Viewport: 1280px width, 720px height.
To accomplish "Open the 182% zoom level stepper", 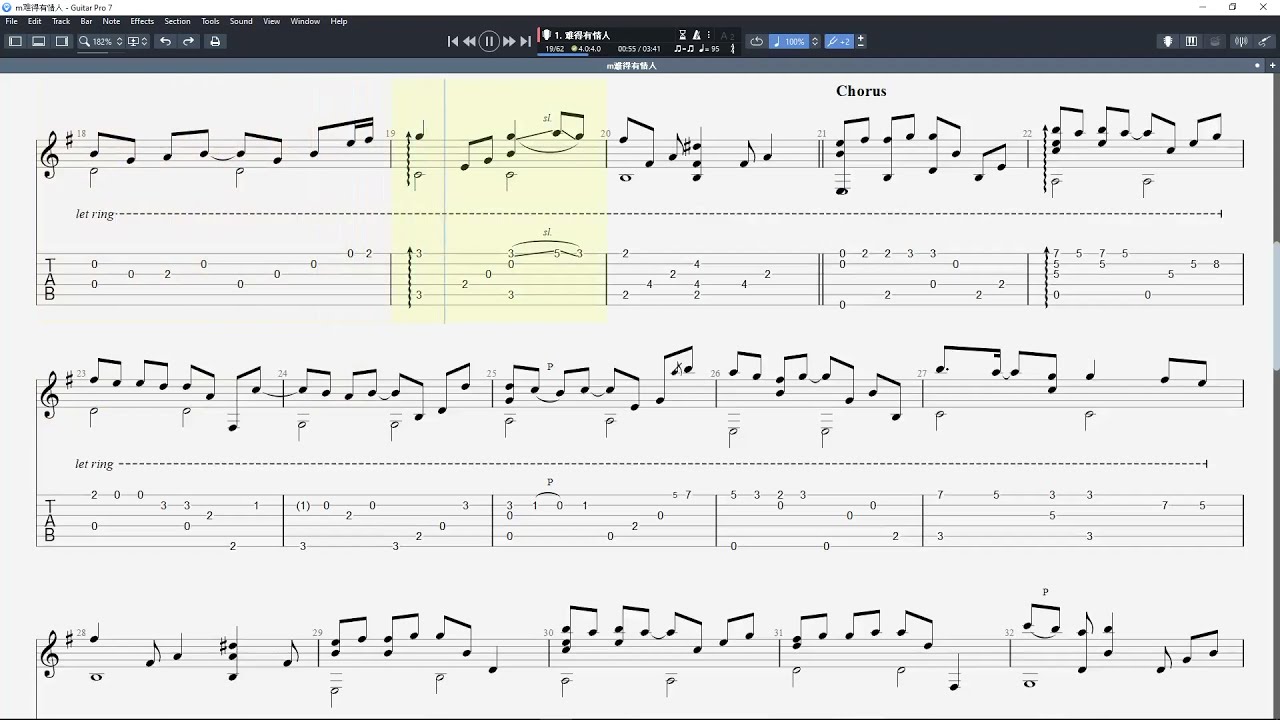I will click(x=119, y=41).
